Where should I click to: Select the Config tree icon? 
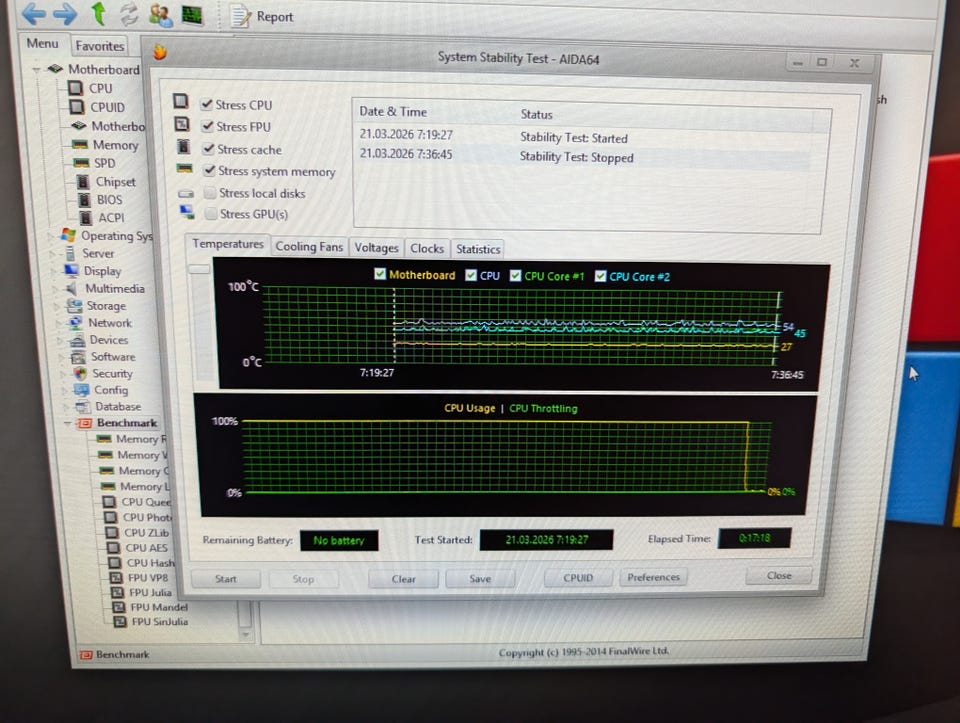(81, 390)
